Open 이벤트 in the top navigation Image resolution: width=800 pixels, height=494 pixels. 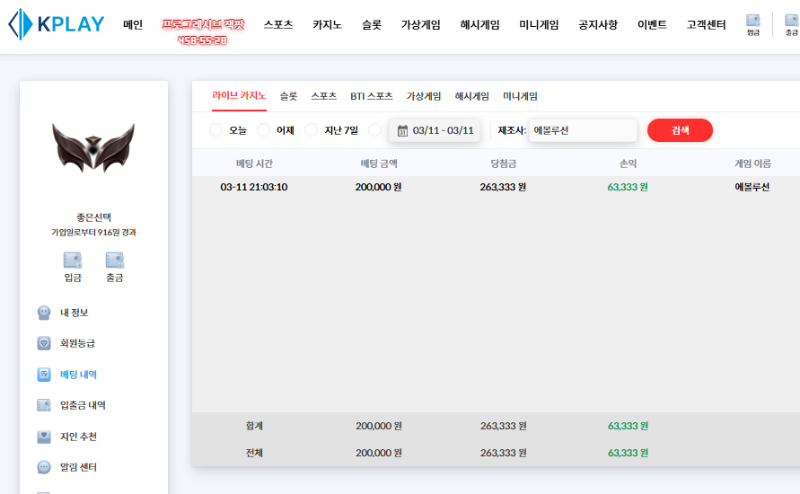[x=652, y=24]
